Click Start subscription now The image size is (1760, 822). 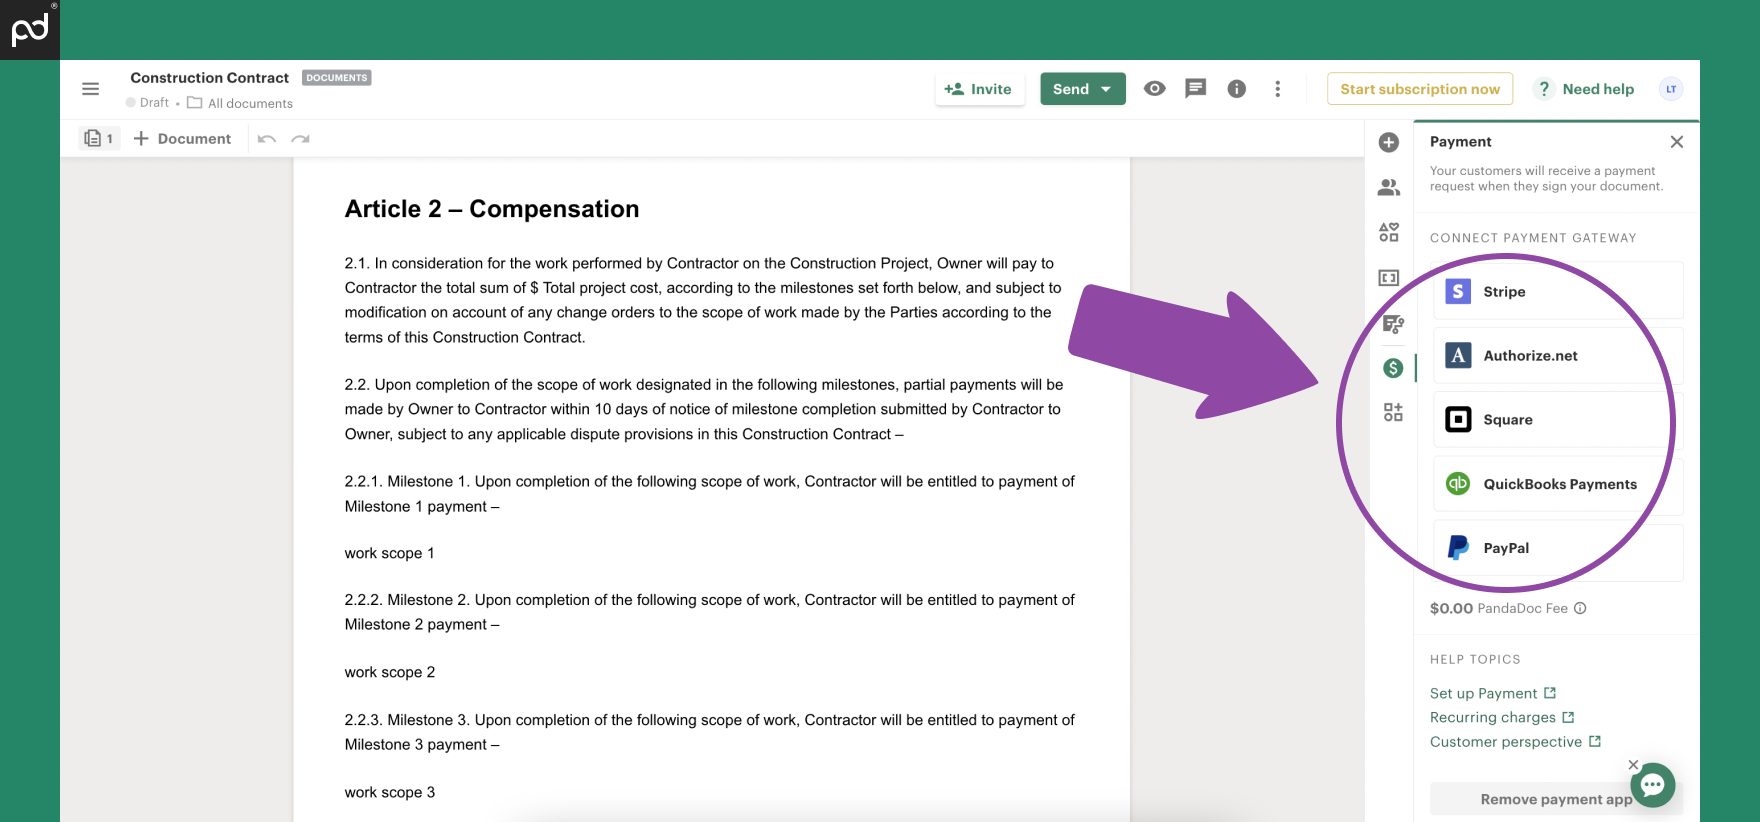(x=1420, y=89)
